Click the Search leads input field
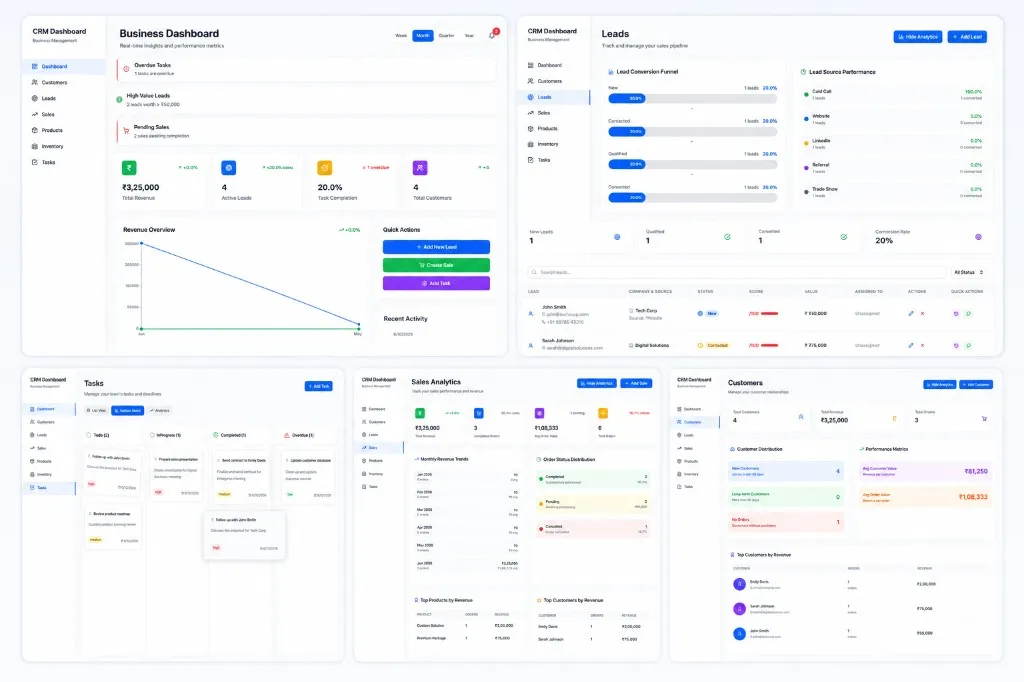Image resolution: width=1024 pixels, height=682 pixels. tap(737, 272)
